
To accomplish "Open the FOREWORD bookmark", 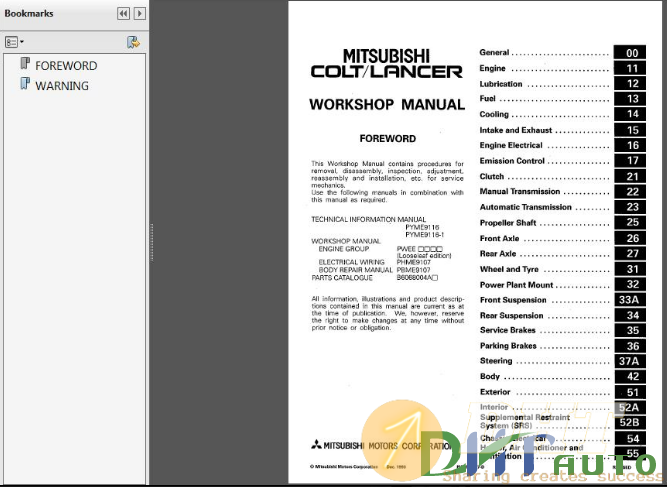I will [66, 66].
